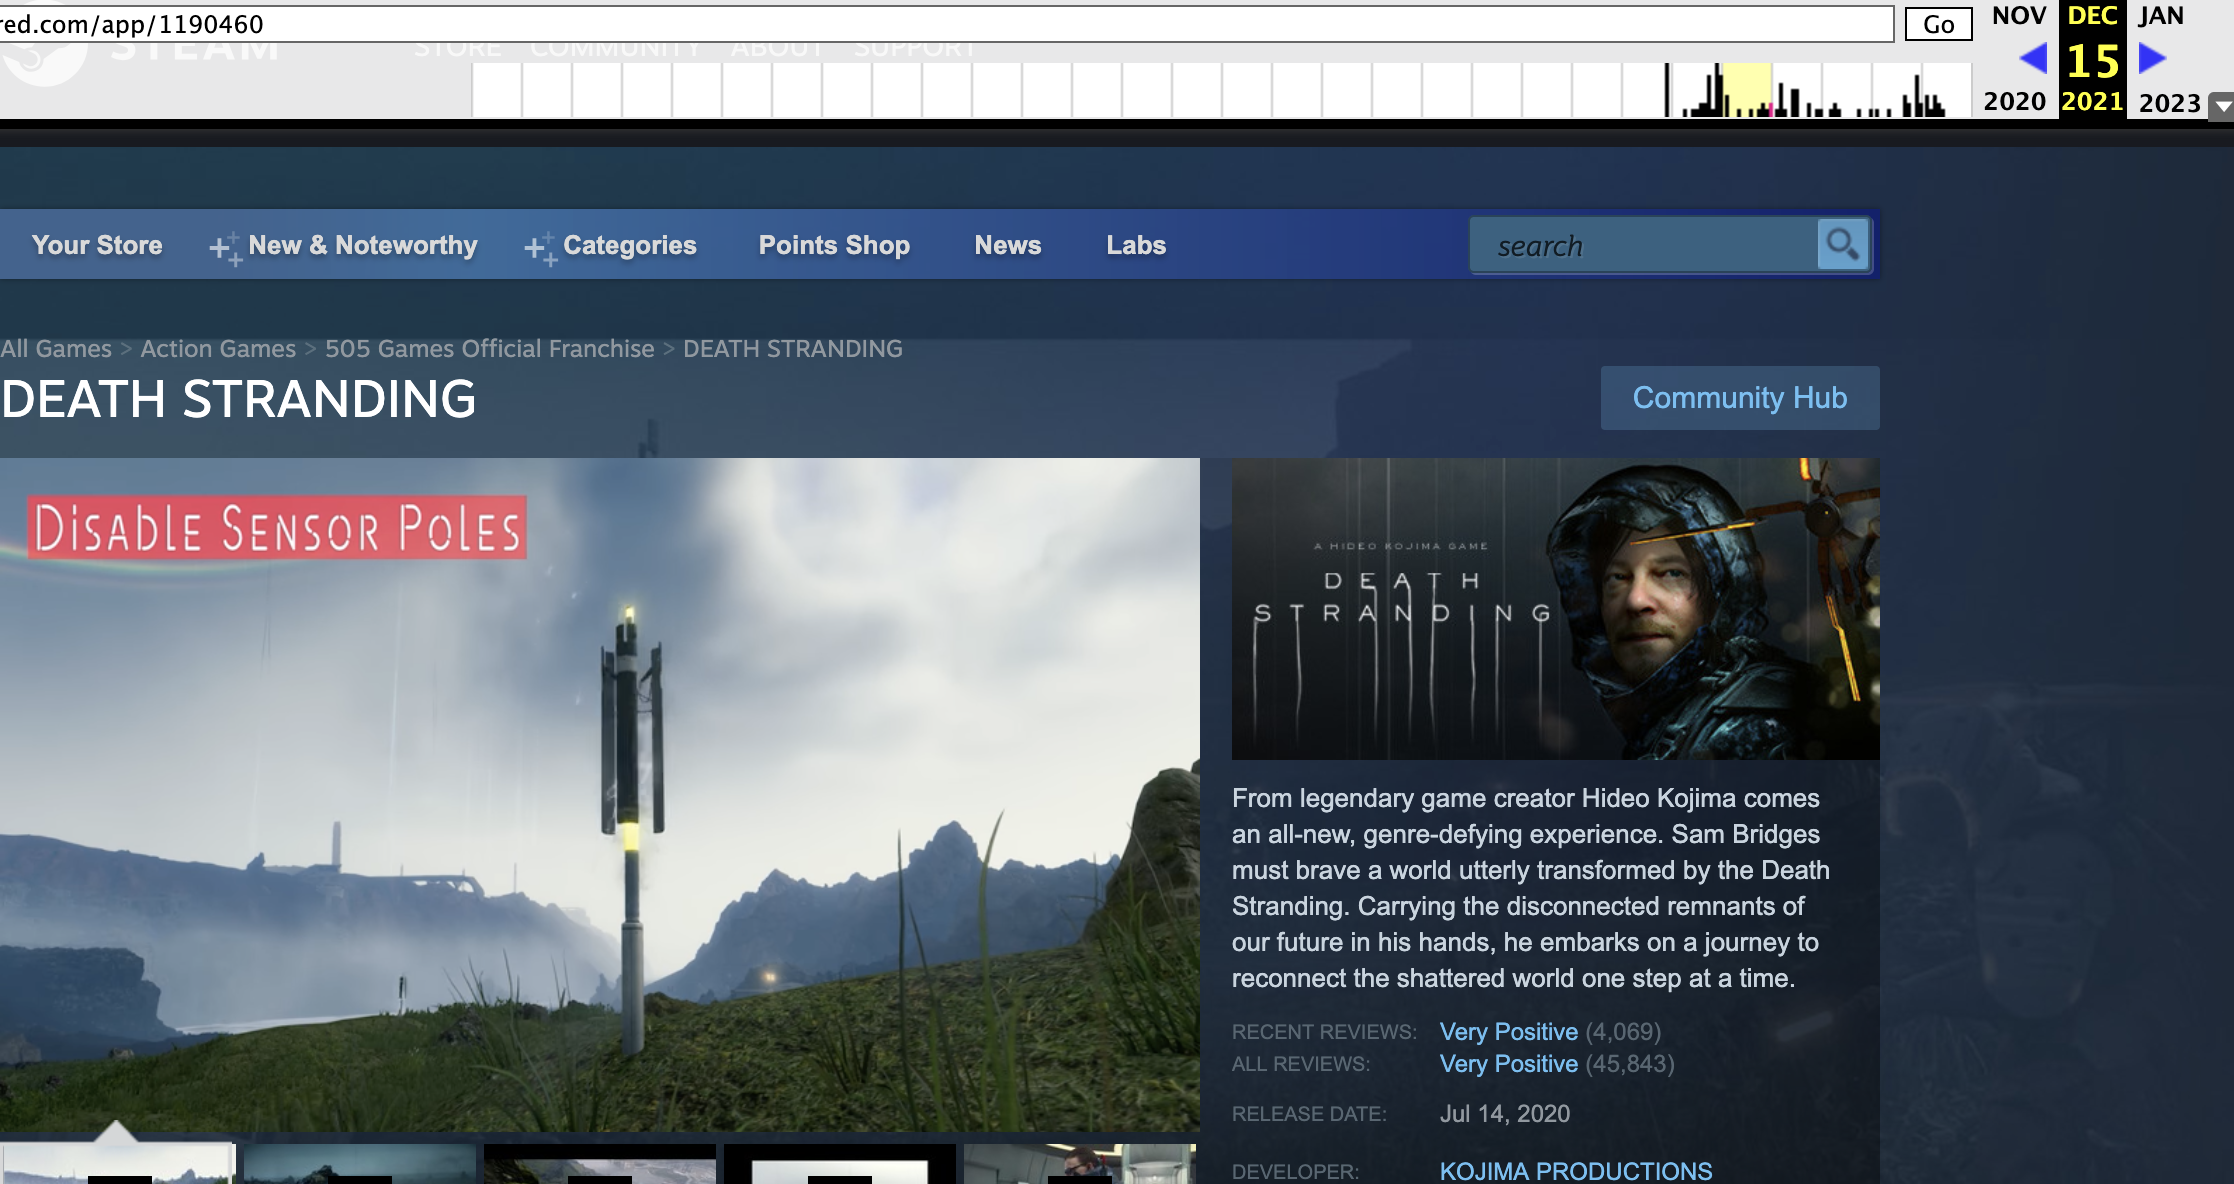Click the highlighted 2021 year in the timeline graph
This screenshot has height=1184, width=2234.
[x=1748, y=90]
